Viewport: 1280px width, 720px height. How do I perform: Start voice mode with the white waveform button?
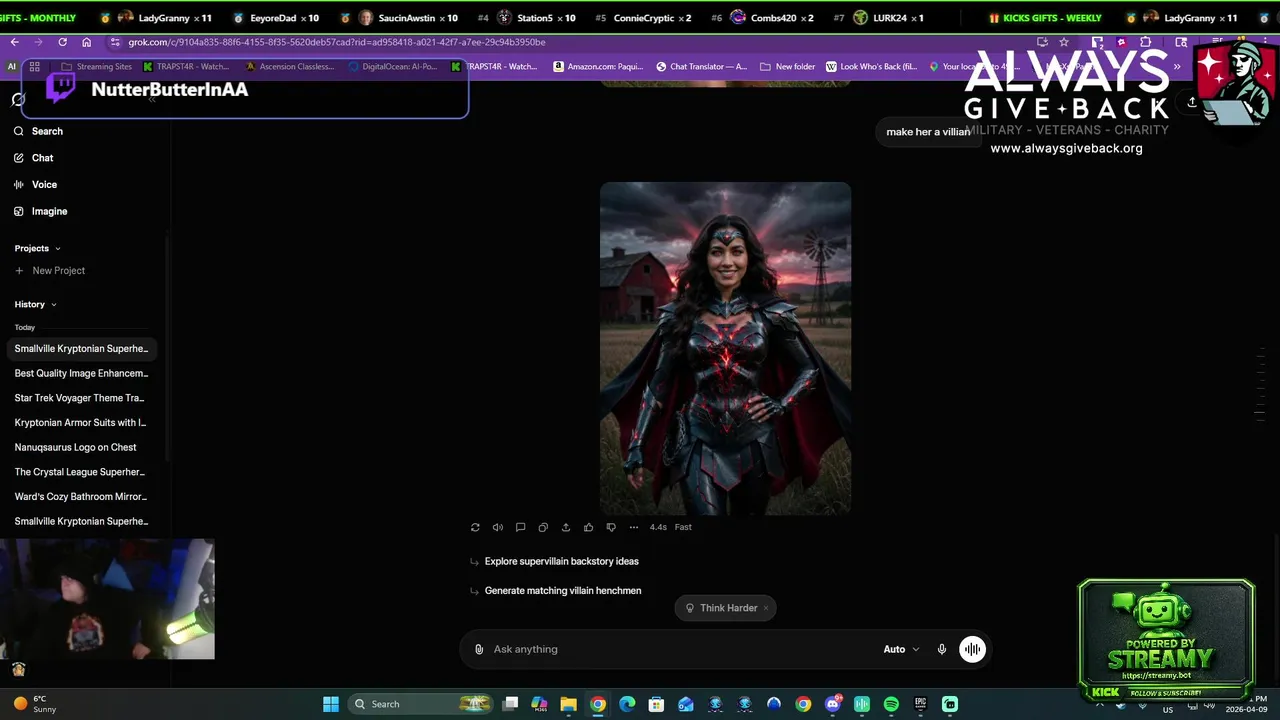(972, 649)
